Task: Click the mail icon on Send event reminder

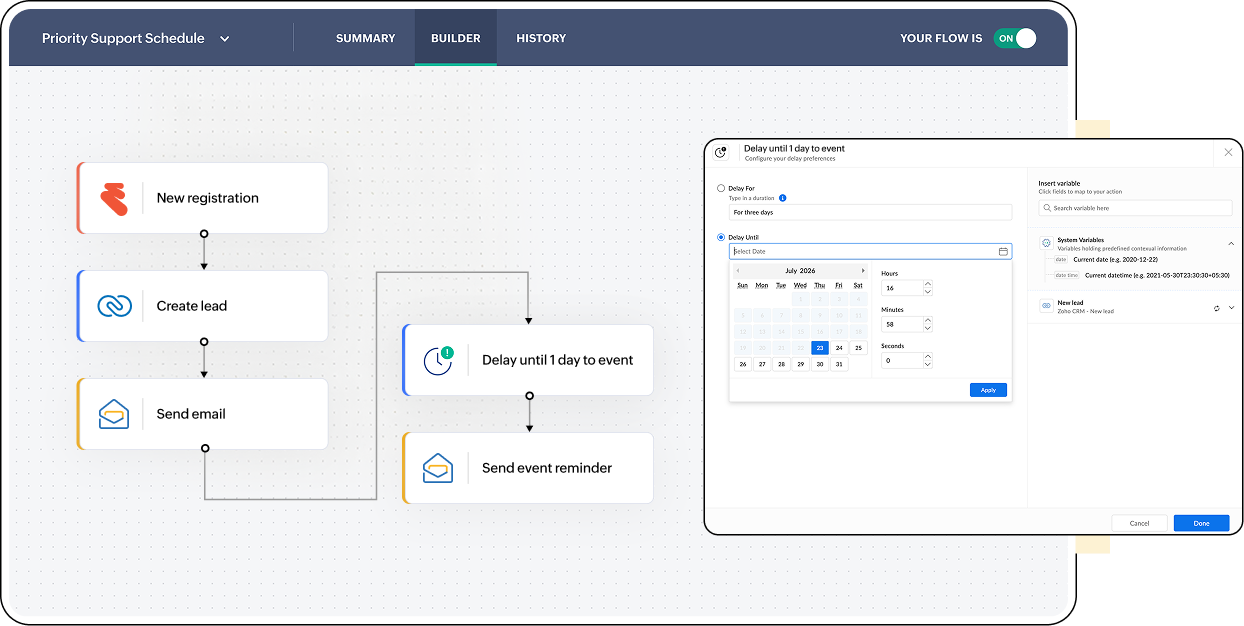Action: click(x=438, y=468)
